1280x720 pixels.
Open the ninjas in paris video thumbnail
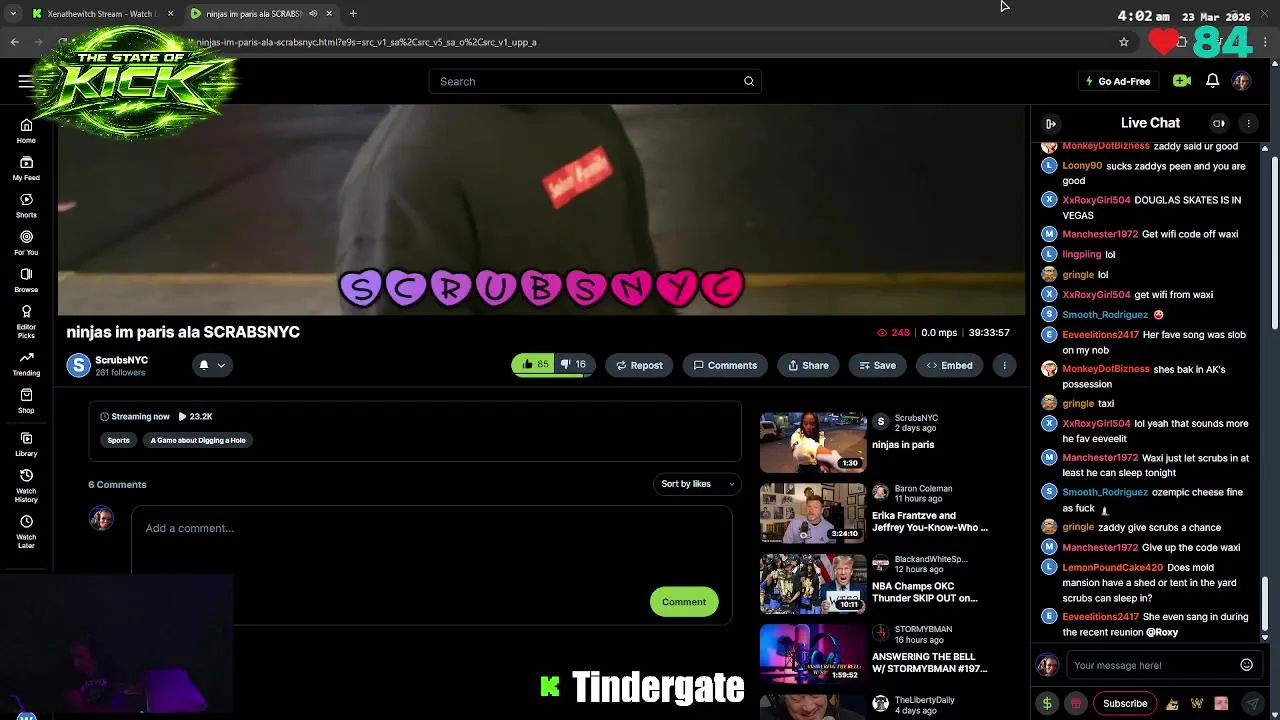pyautogui.click(x=813, y=442)
